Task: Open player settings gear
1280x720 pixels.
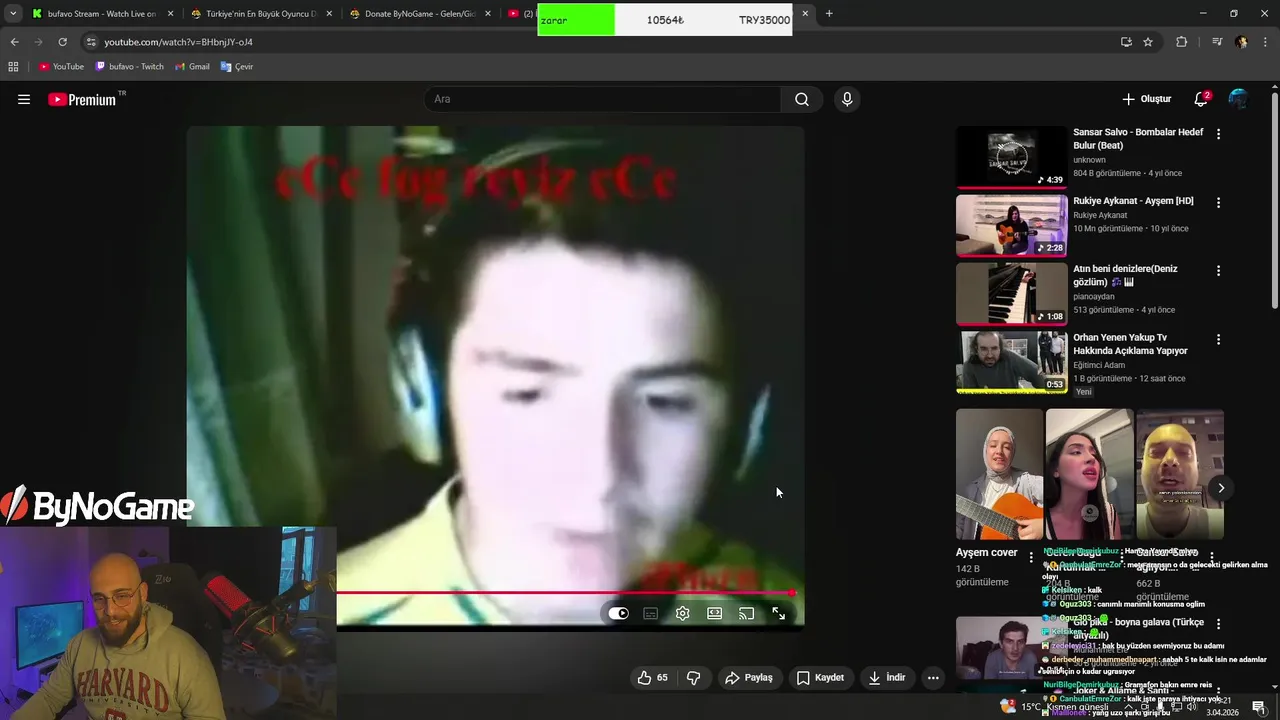Action: click(x=683, y=614)
